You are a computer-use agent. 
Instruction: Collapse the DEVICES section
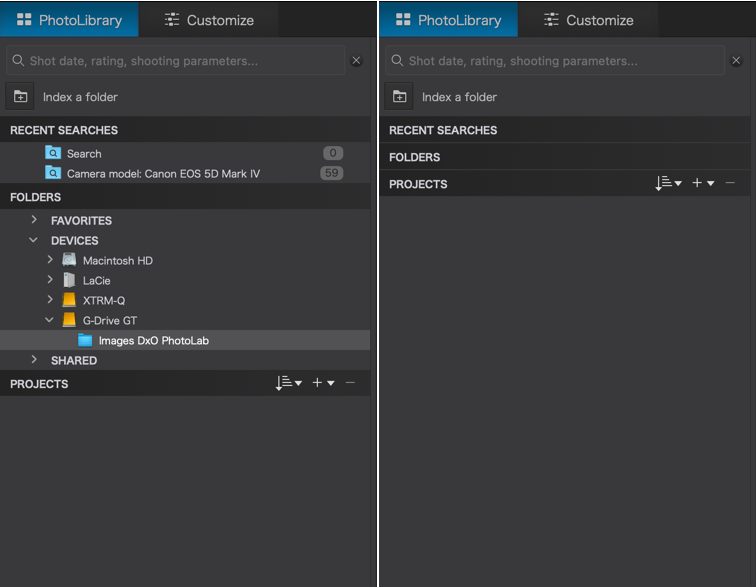point(33,240)
